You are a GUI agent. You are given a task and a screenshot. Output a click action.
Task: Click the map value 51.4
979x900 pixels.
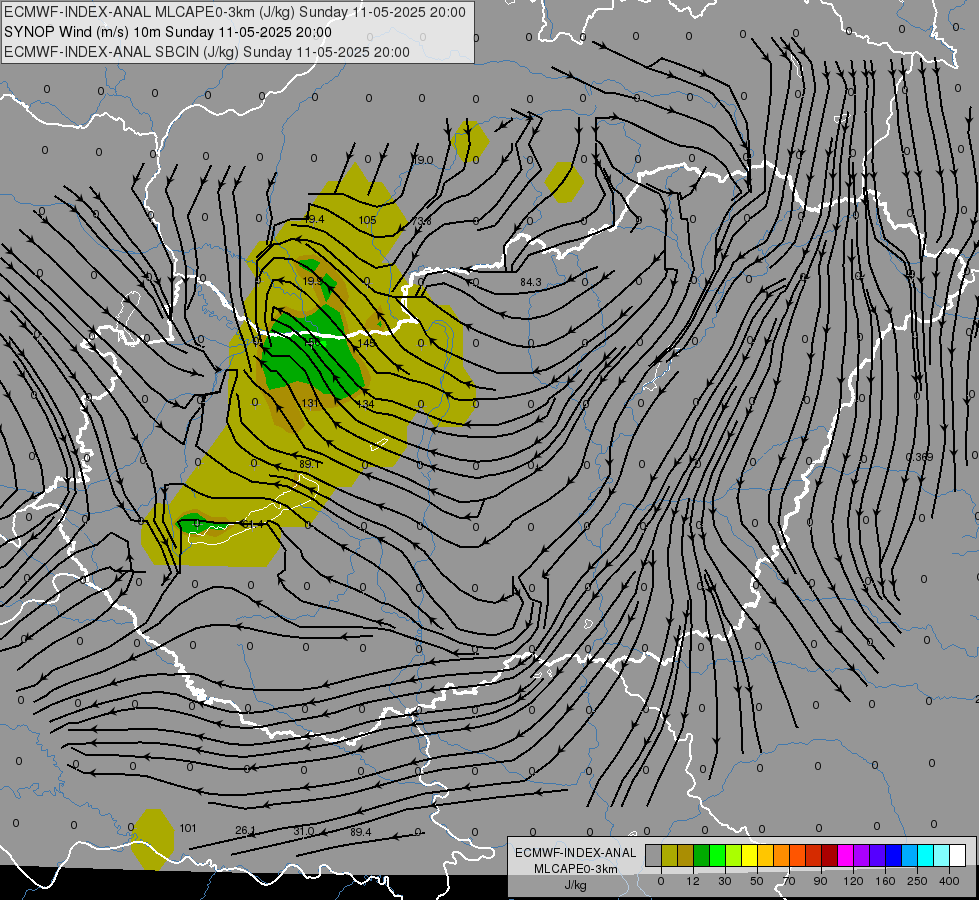(x=253, y=525)
